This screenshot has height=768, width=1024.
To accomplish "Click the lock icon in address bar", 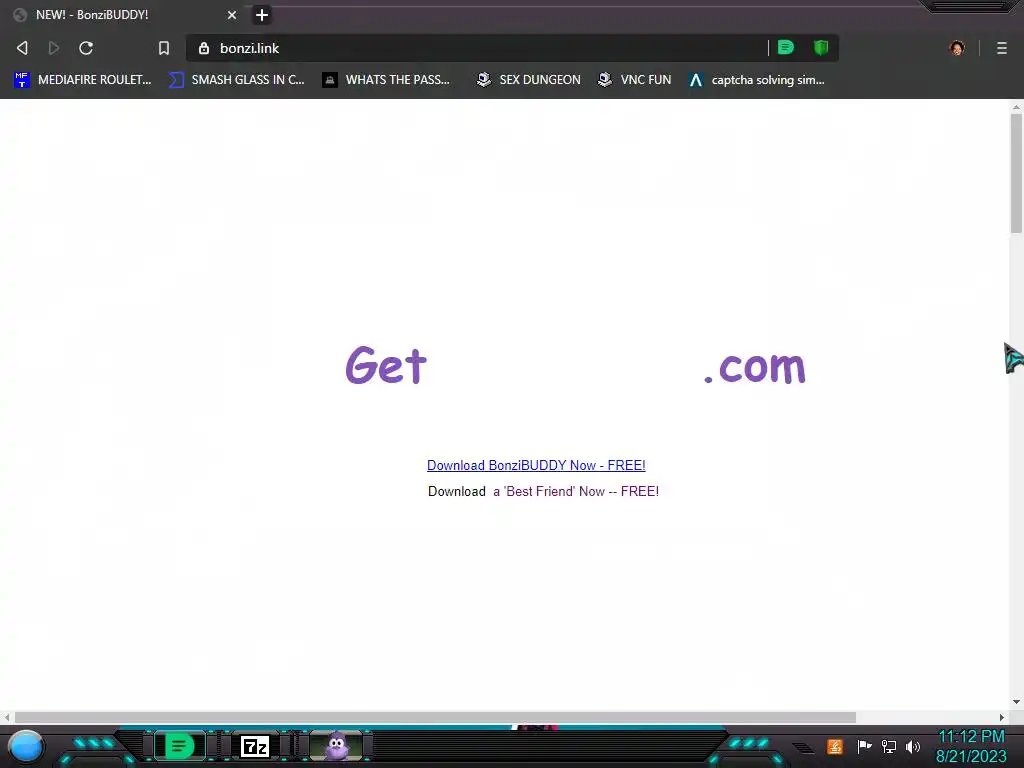I will [x=204, y=48].
